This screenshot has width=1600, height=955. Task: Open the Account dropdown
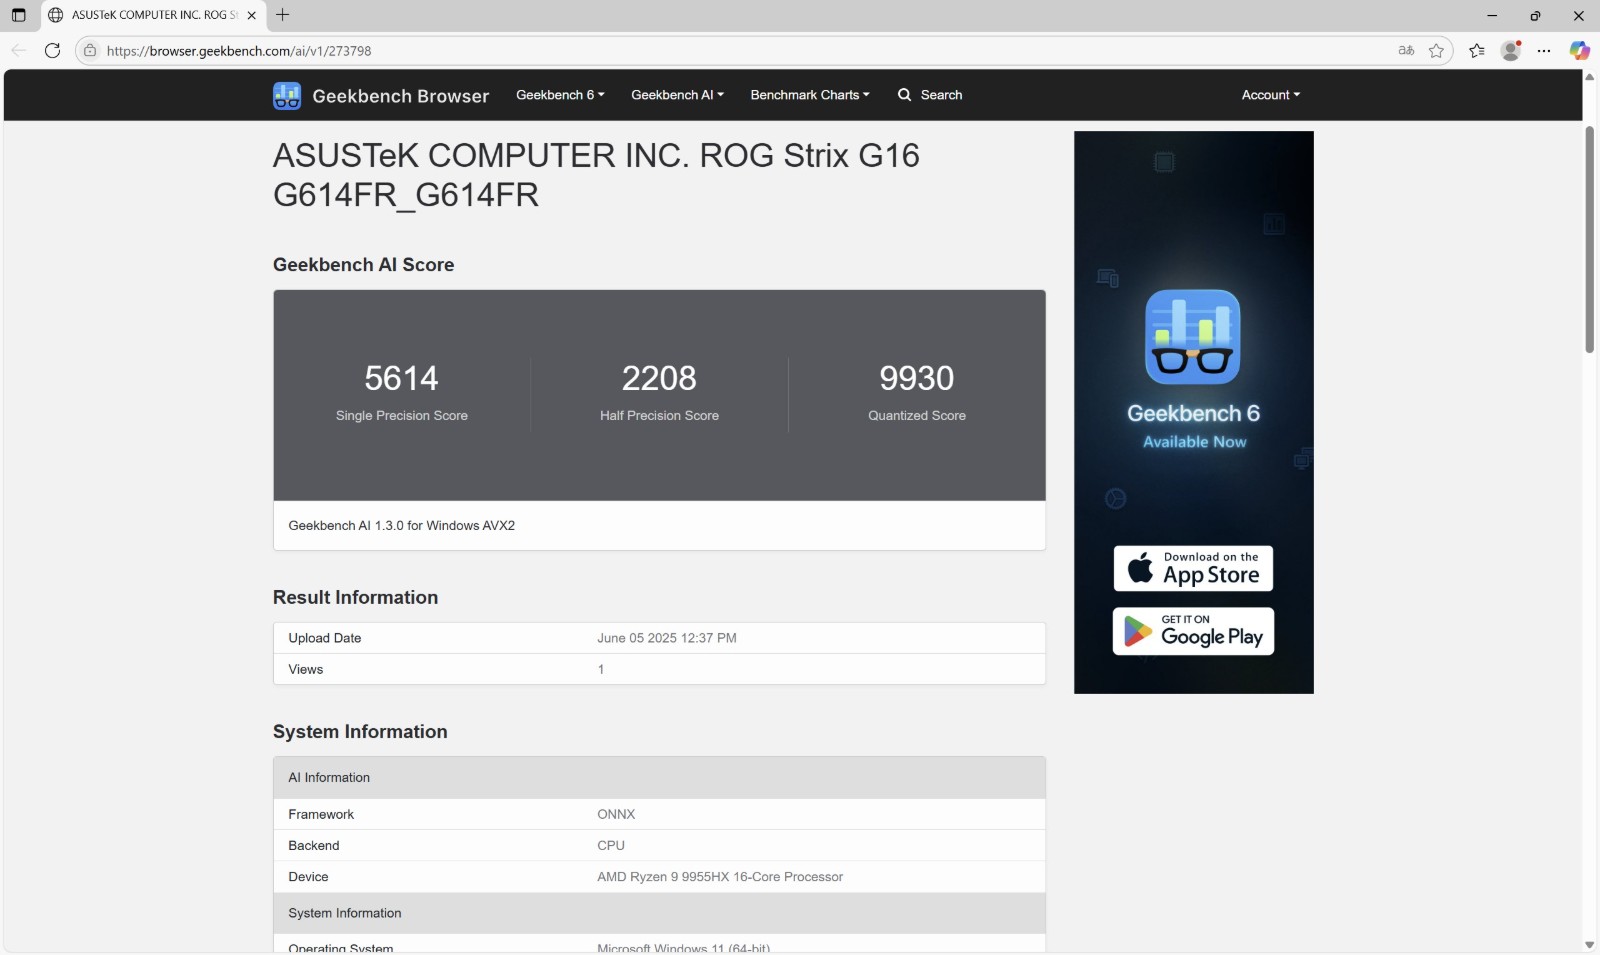[x=1271, y=95]
